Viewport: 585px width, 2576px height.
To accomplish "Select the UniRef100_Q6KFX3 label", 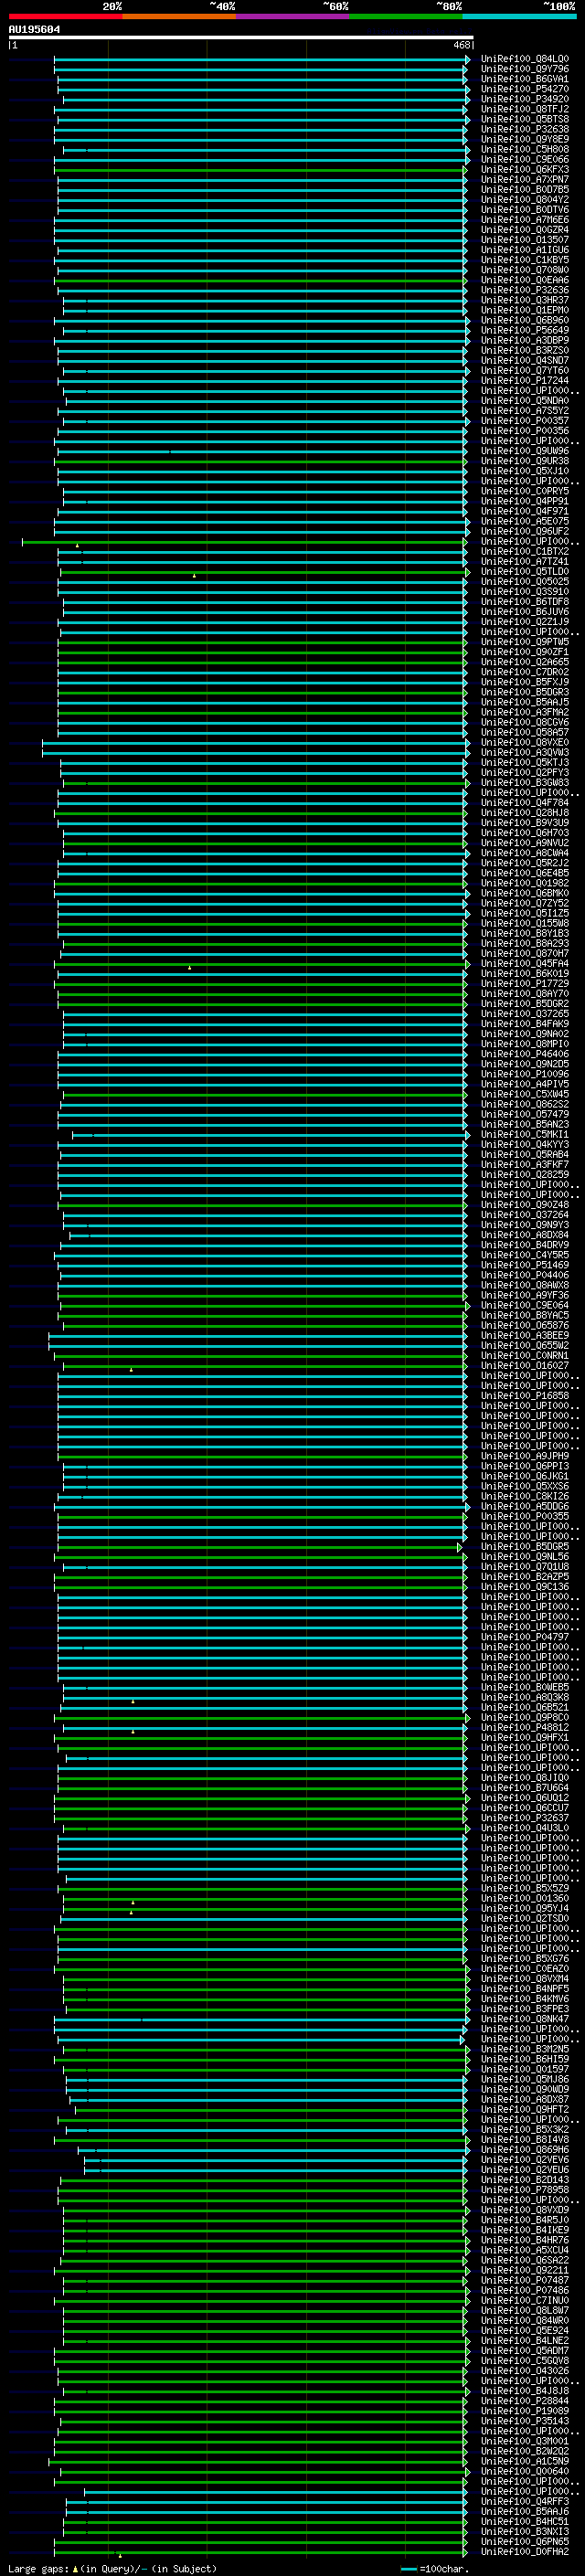I will pos(524,170).
